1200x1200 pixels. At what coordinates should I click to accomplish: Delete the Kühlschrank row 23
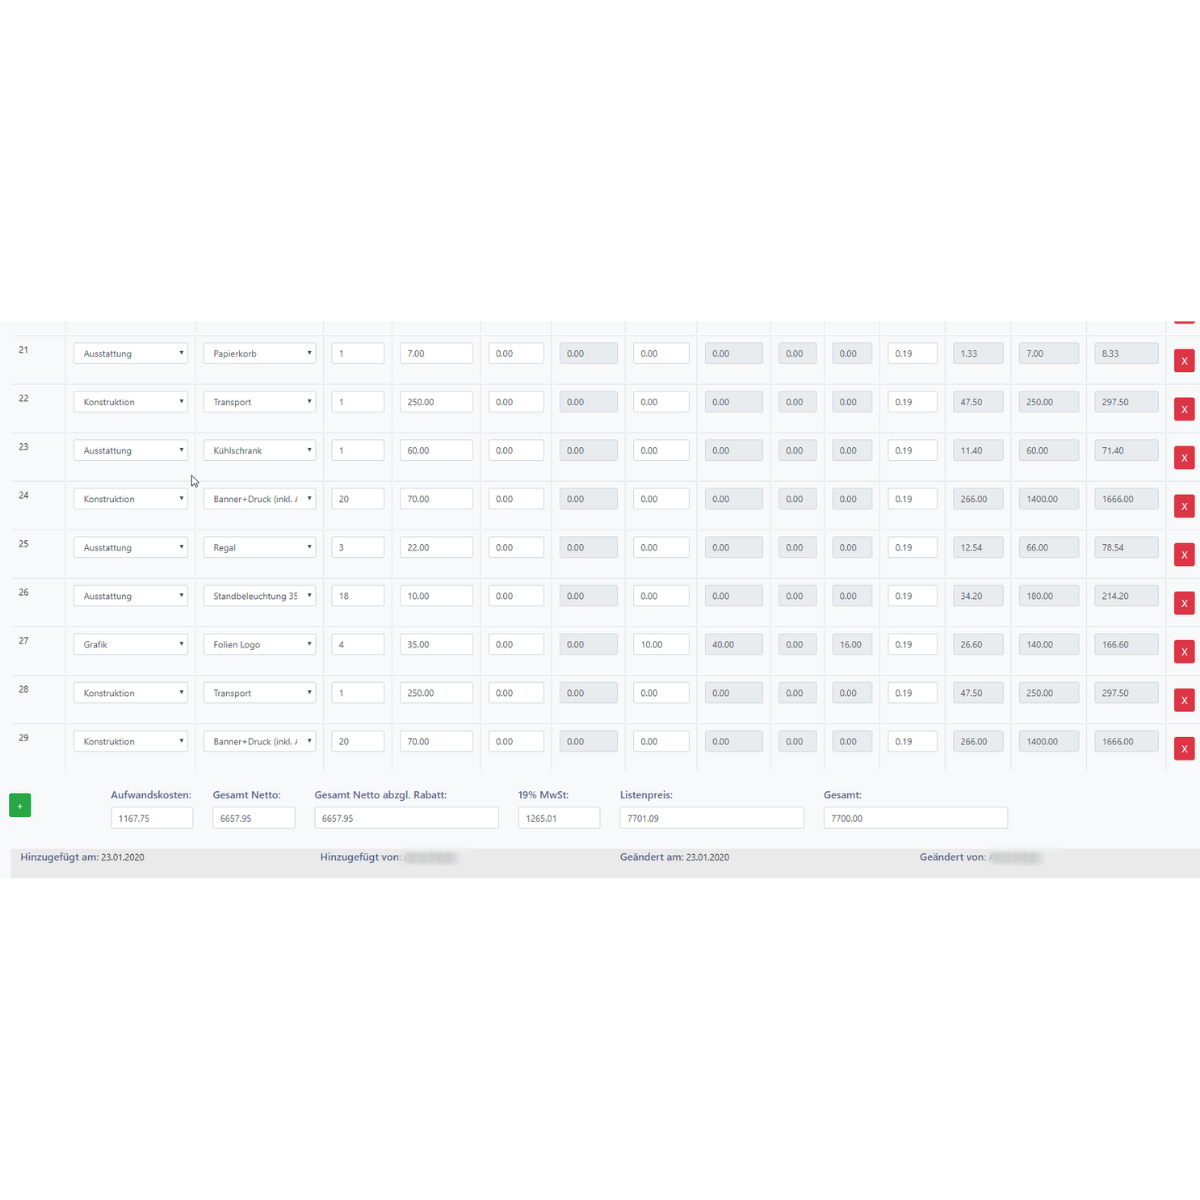pos(1183,458)
